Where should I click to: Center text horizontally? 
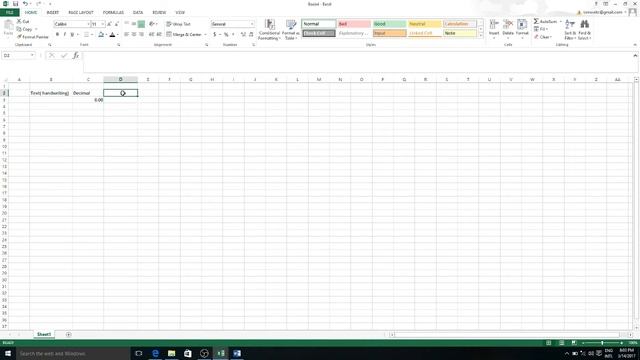click(134, 35)
